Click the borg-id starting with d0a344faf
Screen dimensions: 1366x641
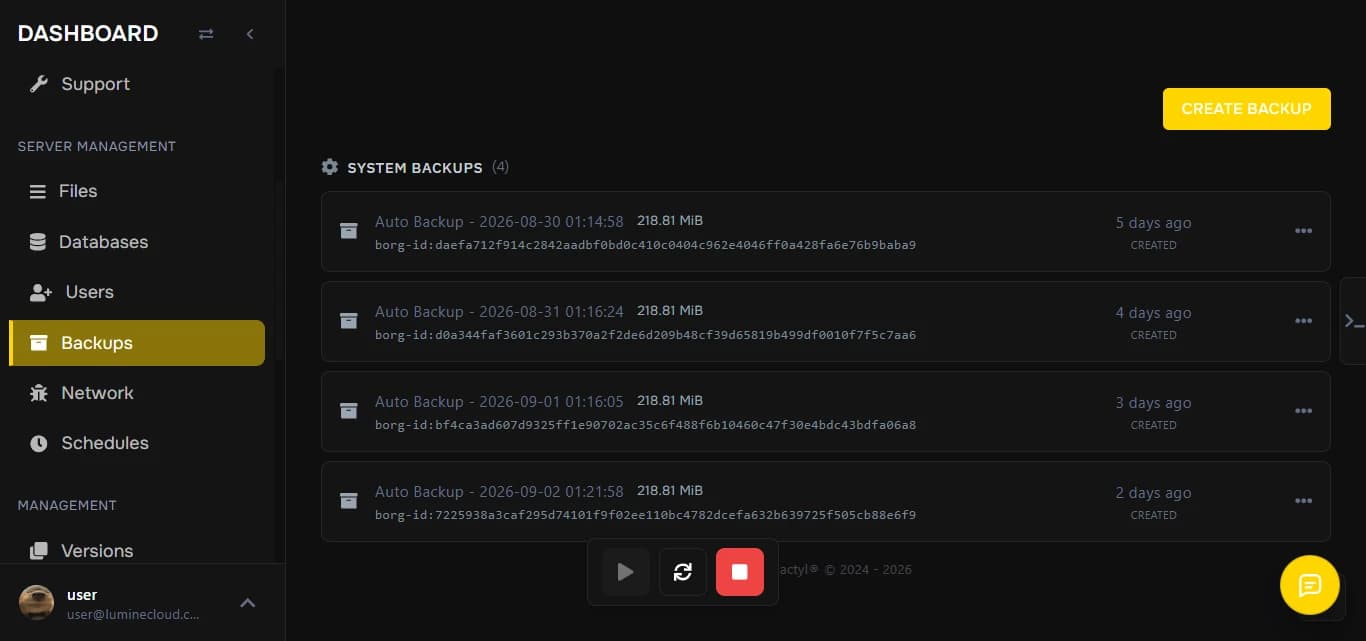tap(645, 335)
